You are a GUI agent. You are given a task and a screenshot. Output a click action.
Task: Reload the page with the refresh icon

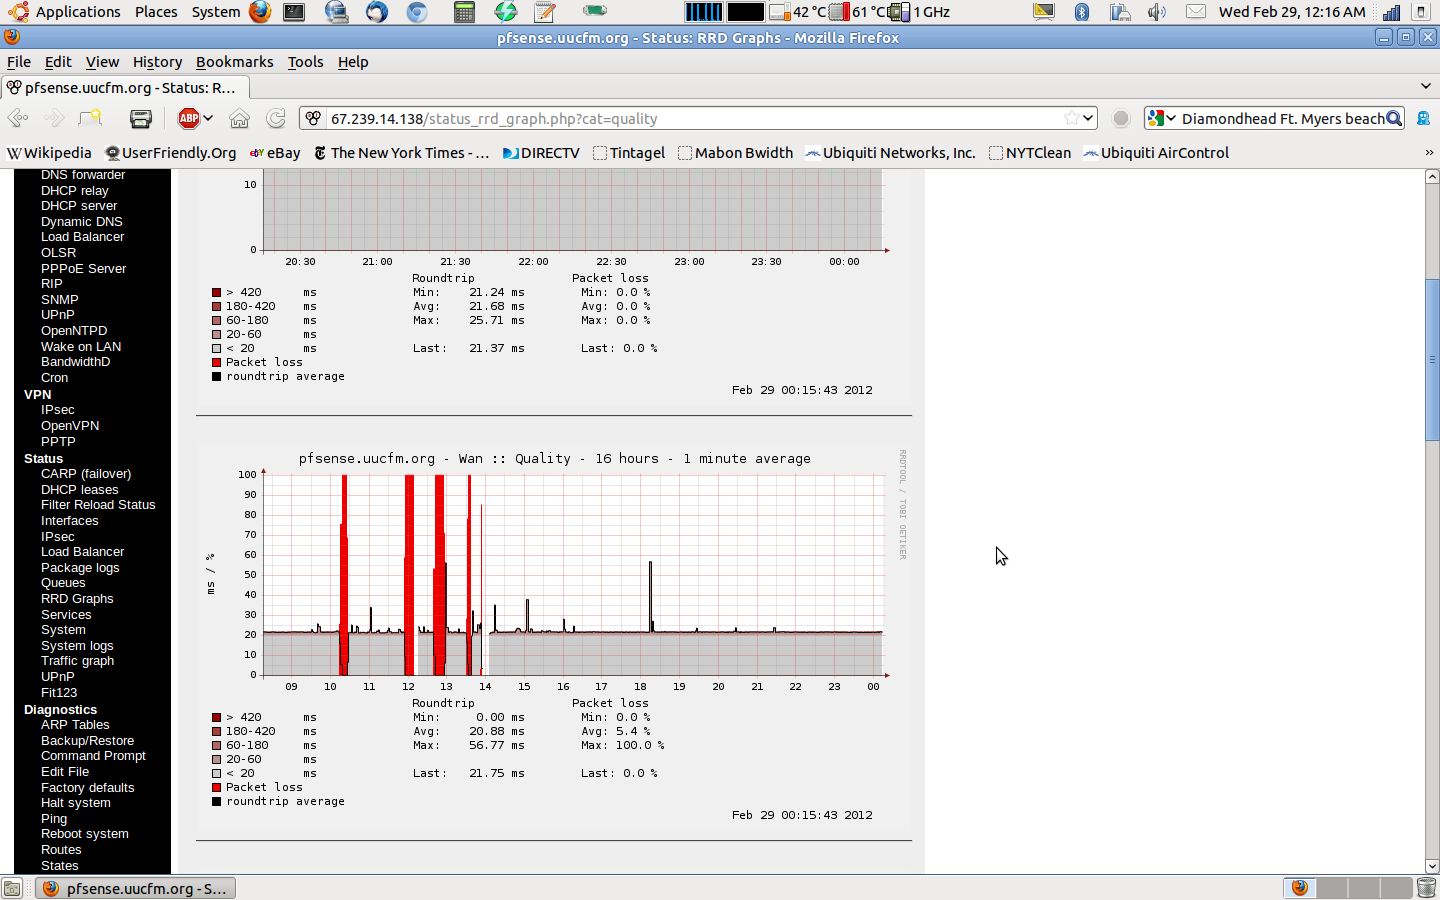click(276, 118)
